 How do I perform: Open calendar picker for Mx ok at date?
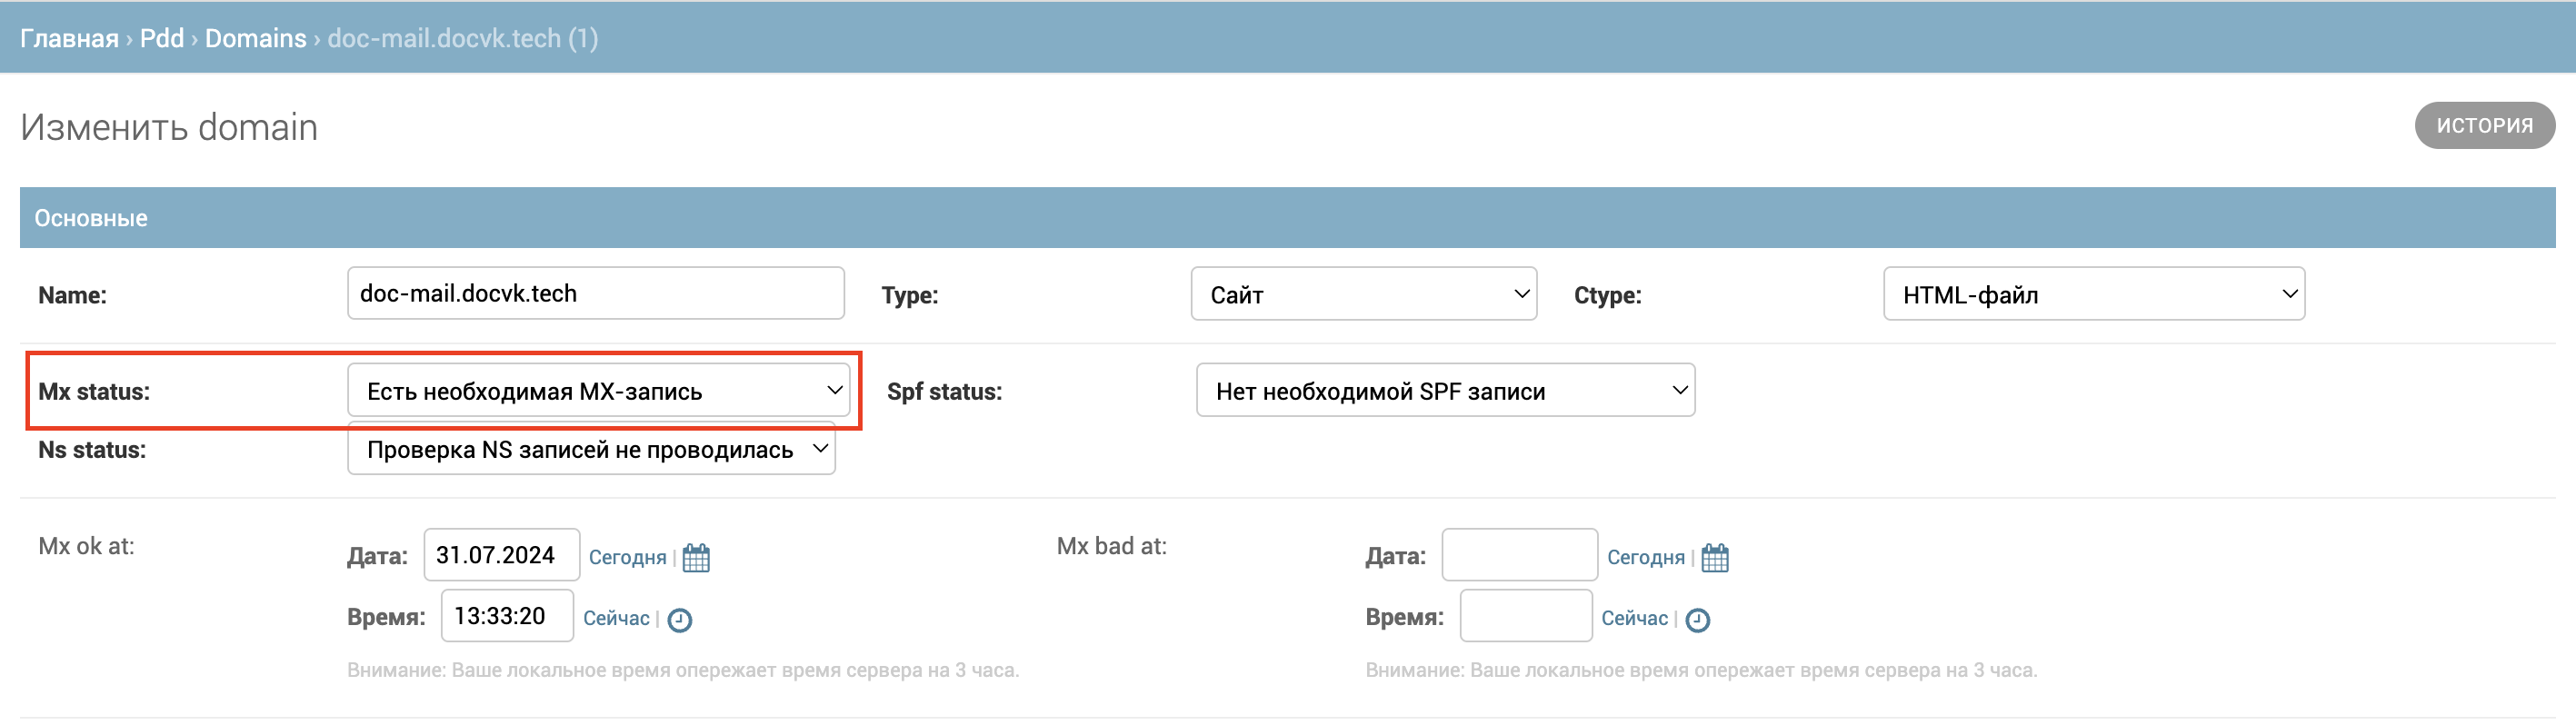point(696,557)
